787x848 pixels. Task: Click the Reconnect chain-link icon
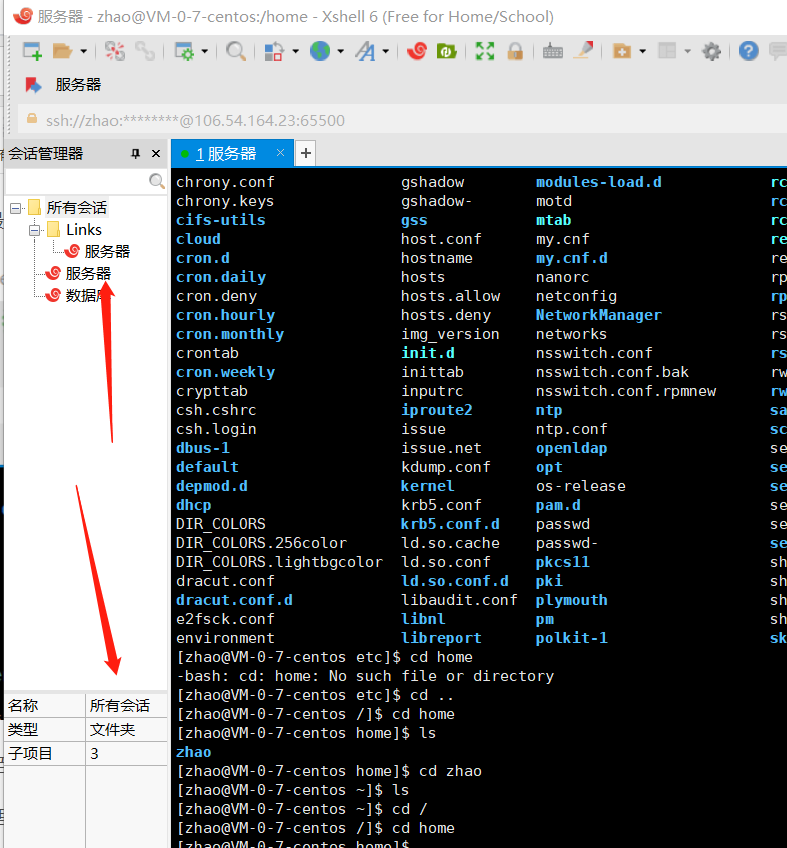(x=145, y=51)
